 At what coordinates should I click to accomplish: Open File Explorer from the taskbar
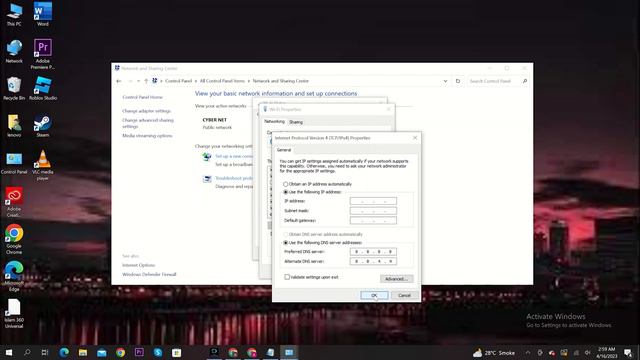click(83, 352)
